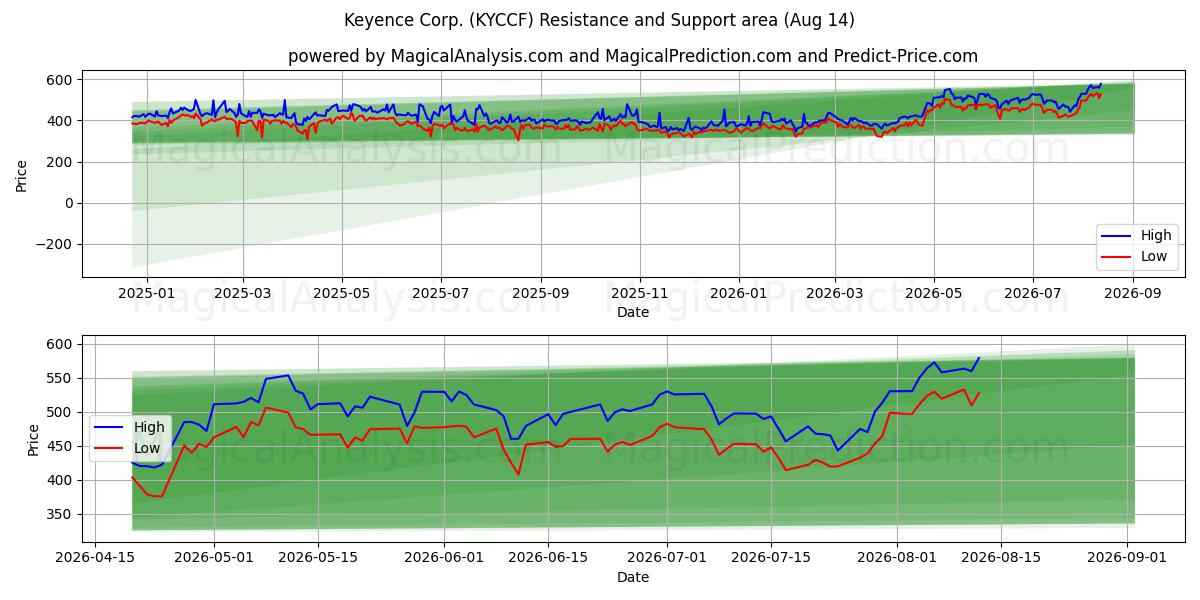
Task: Click the '2026-07-15' tick on bottom chart
Action: [771, 558]
